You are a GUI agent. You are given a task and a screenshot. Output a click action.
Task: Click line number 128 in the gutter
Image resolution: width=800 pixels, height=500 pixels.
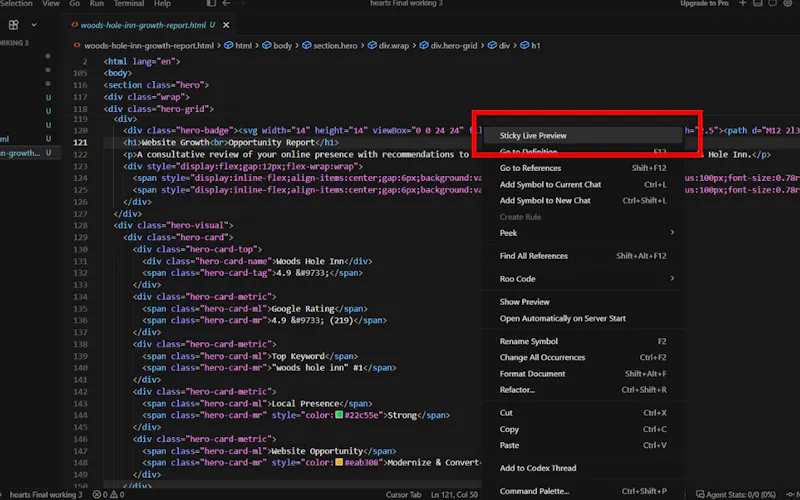pyautogui.click(x=80, y=225)
